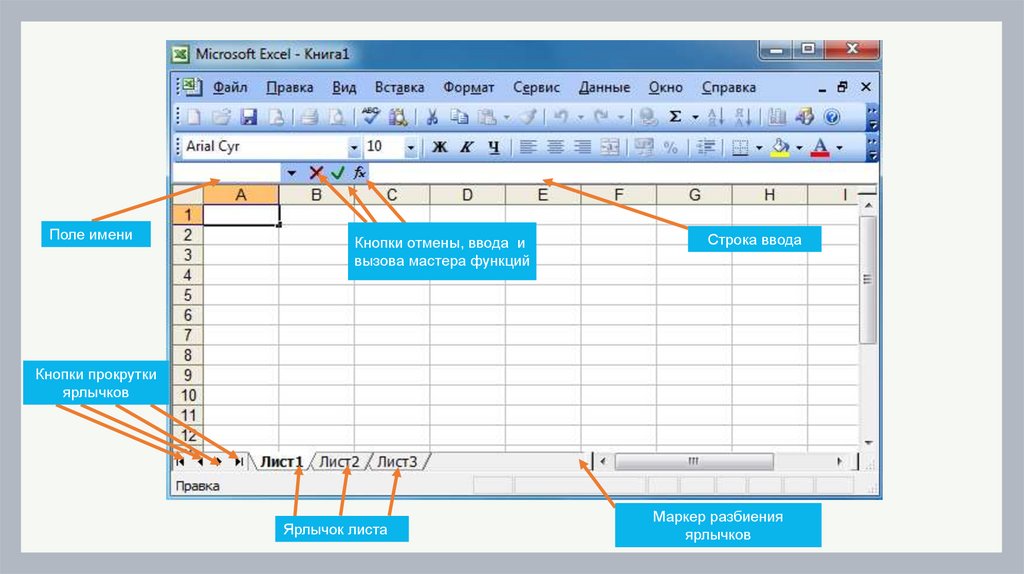Launch the Chart Wizard icon
The image size is (1024, 574).
[x=777, y=117]
